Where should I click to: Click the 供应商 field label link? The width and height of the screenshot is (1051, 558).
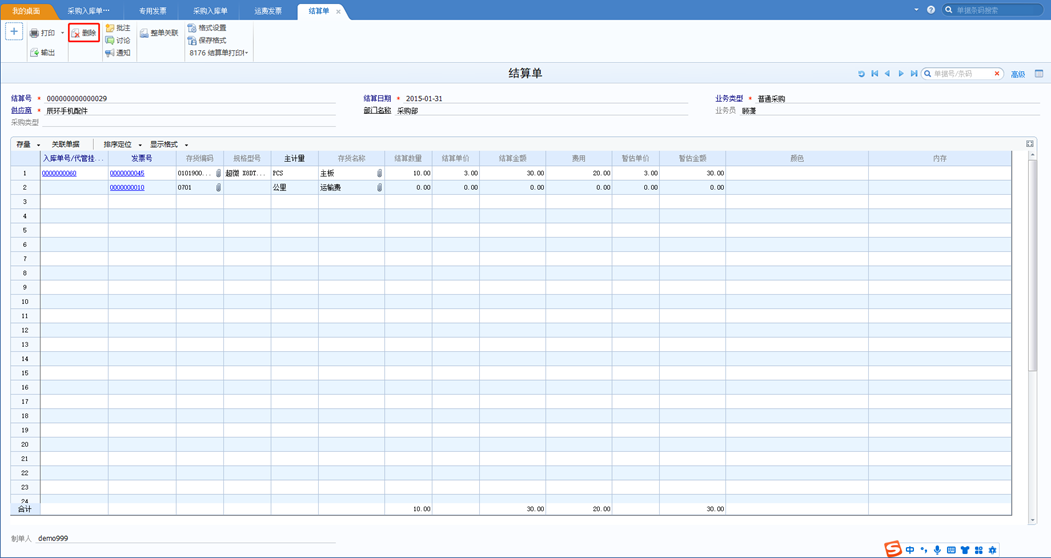22,111
